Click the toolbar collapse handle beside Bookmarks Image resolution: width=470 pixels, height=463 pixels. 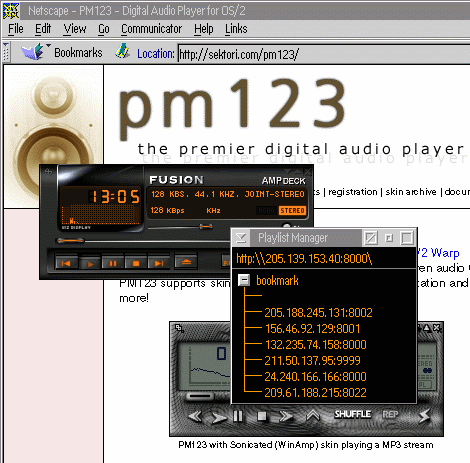pos(6,52)
